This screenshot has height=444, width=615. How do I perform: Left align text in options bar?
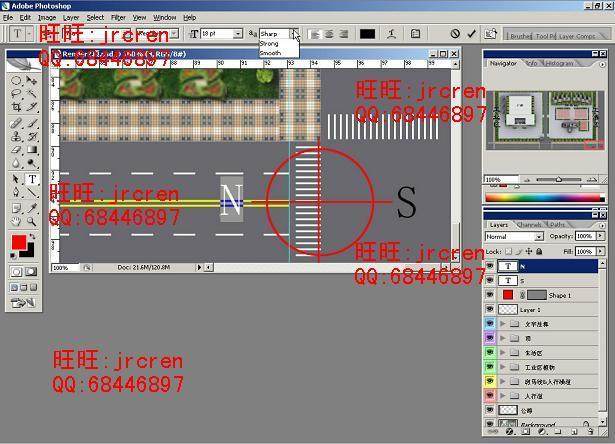pyautogui.click(x=314, y=34)
